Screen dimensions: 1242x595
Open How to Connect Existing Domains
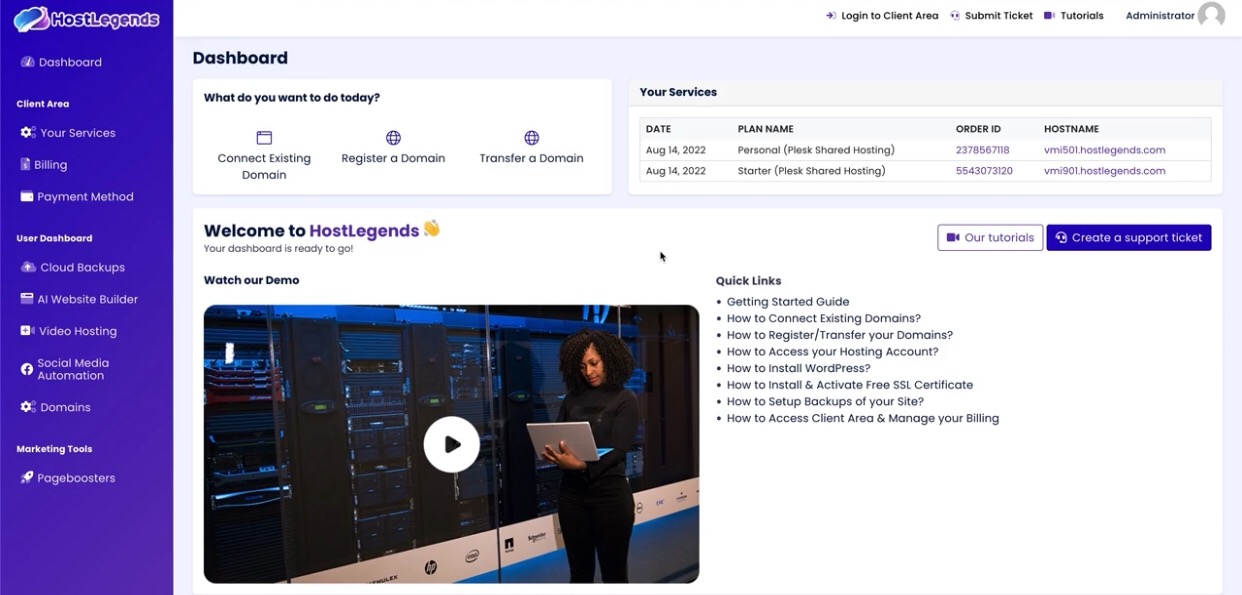tap(824, 318)
